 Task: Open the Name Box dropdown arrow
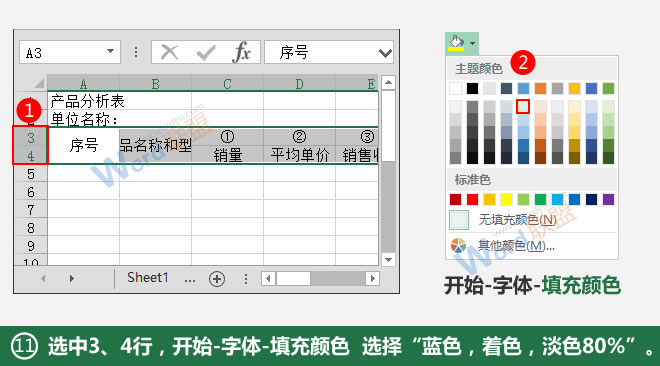[x=110, y=51]
